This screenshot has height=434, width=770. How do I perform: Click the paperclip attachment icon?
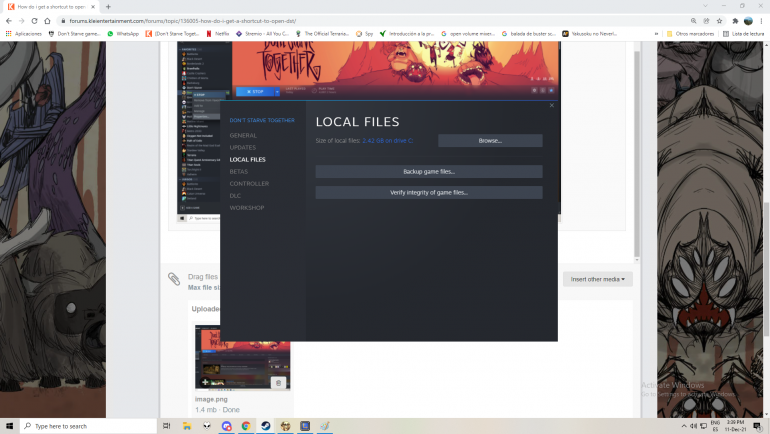[x=174, y=279]
